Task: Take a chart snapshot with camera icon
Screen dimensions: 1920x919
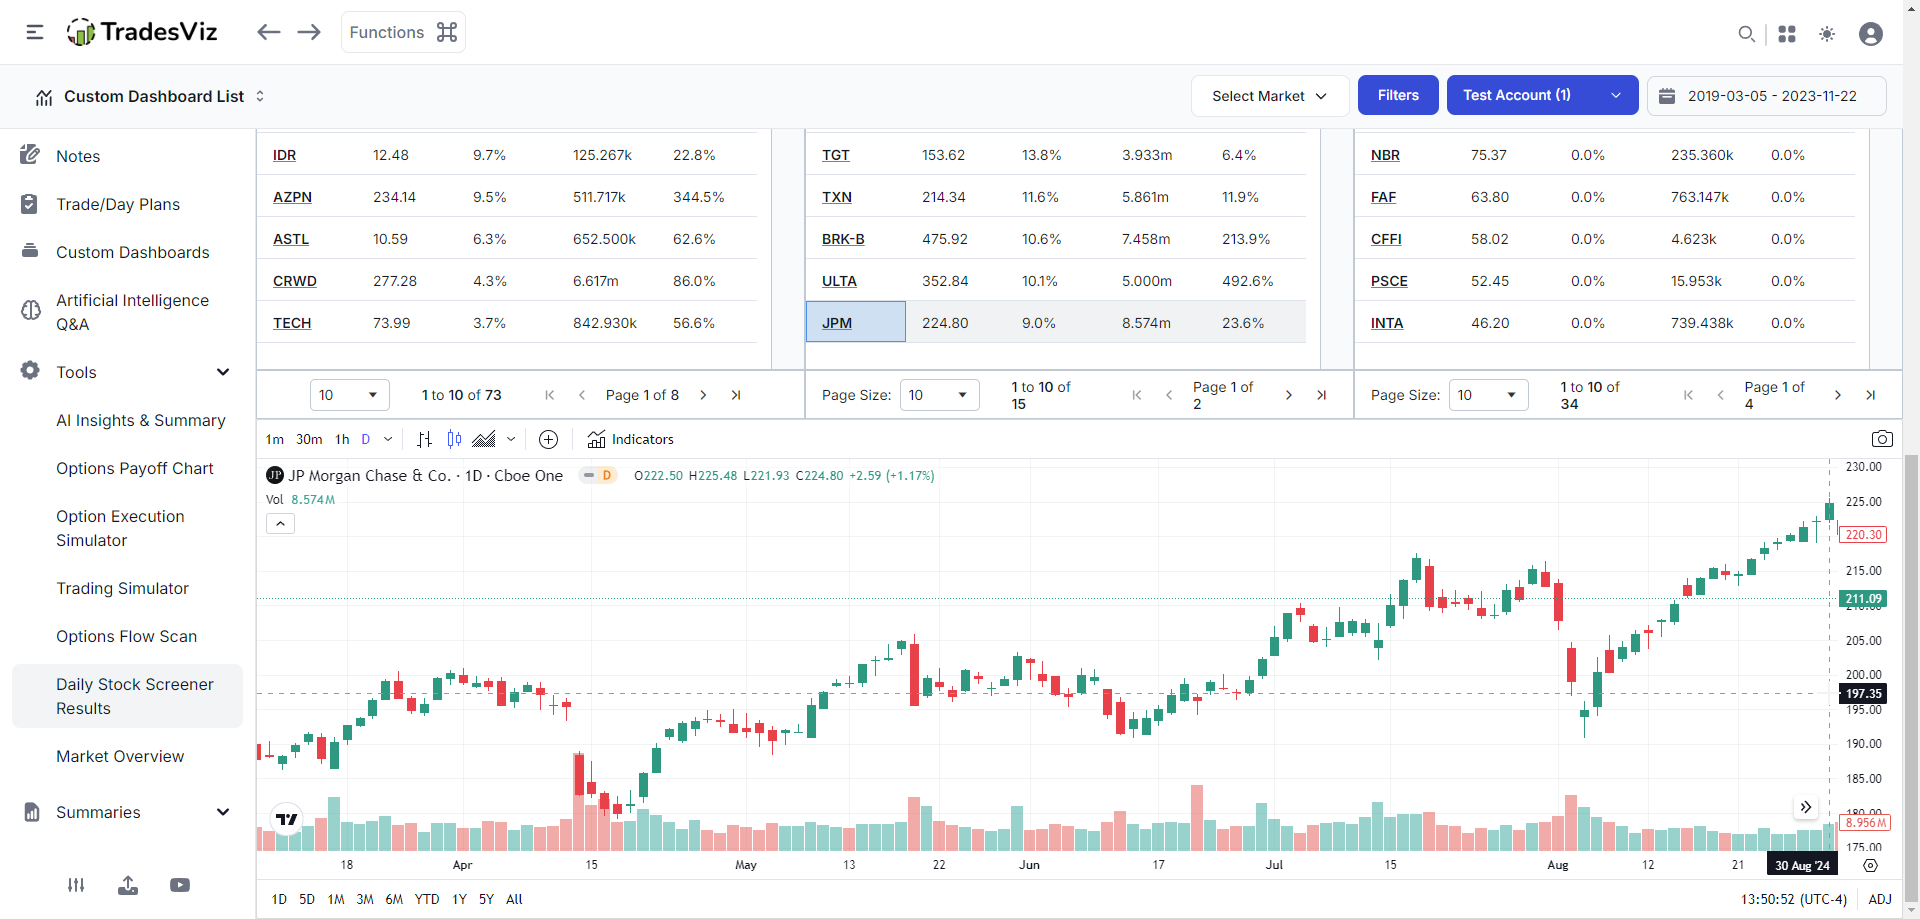Action: pyautogui.click(x=1882, y=439)
